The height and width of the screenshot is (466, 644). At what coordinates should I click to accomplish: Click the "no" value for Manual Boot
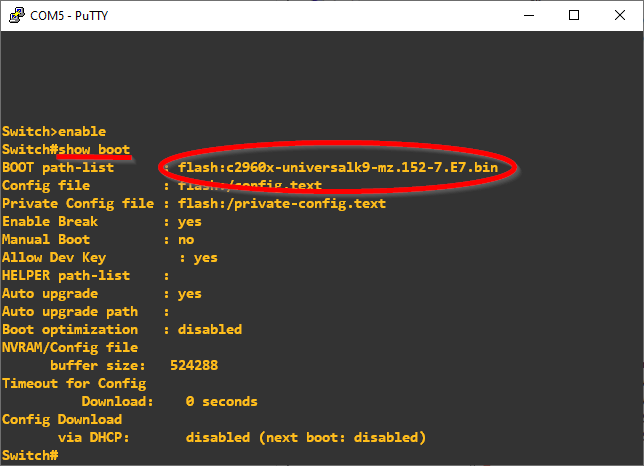click(186, 240)
